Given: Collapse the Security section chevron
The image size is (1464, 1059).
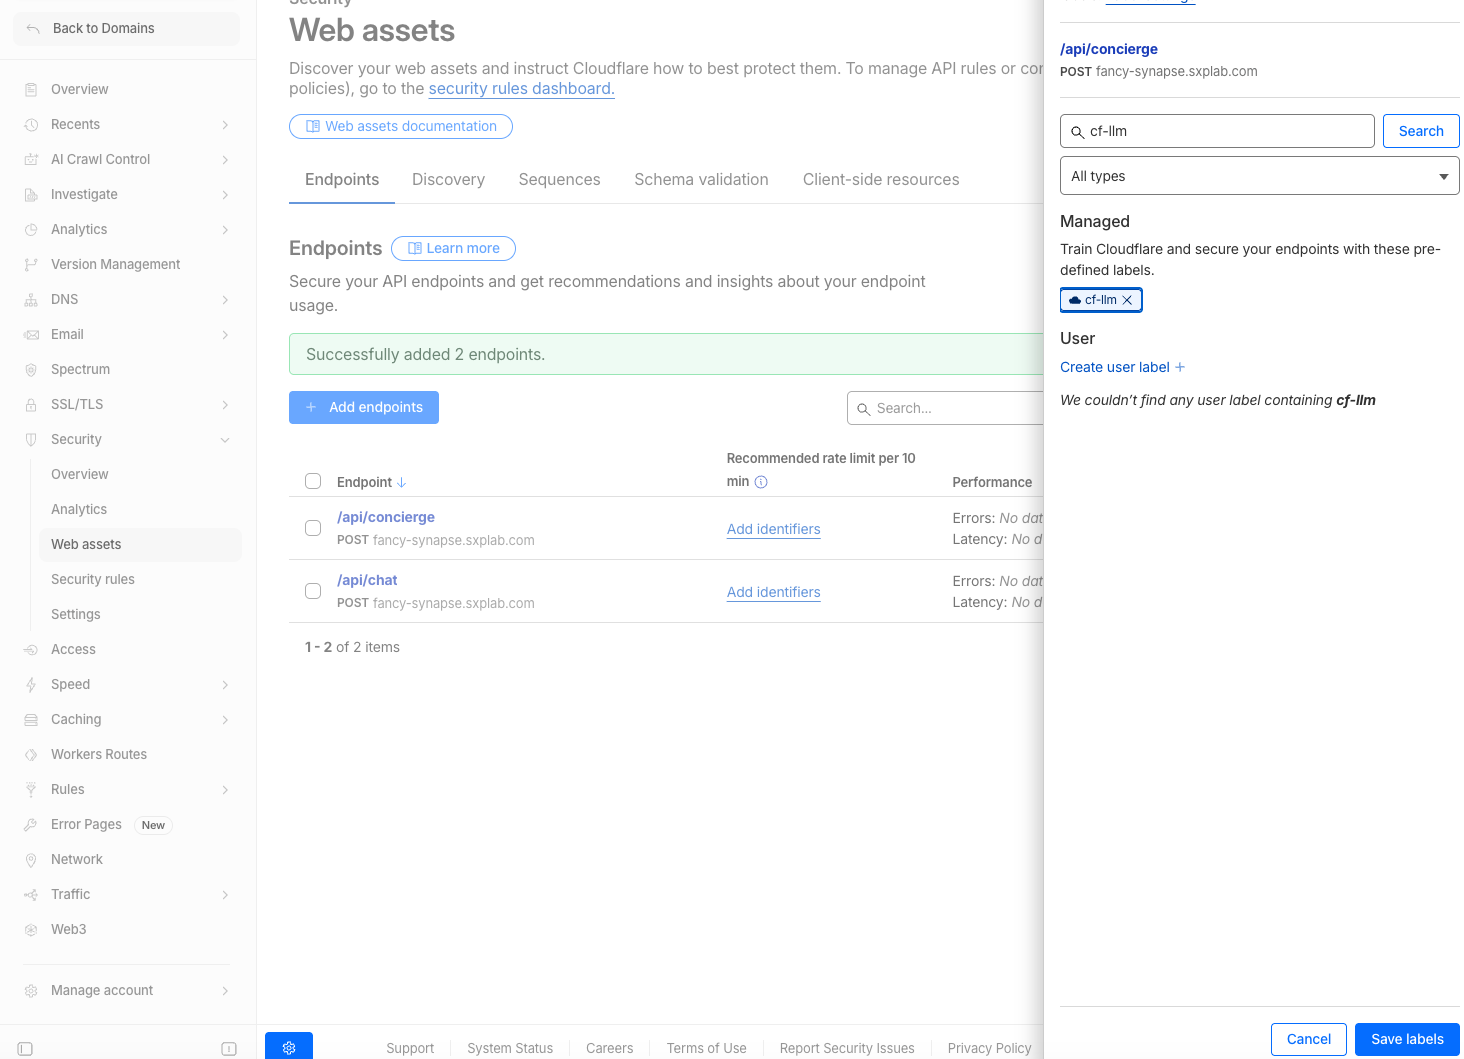Looking at the screenshot, I should coord(225,440).
